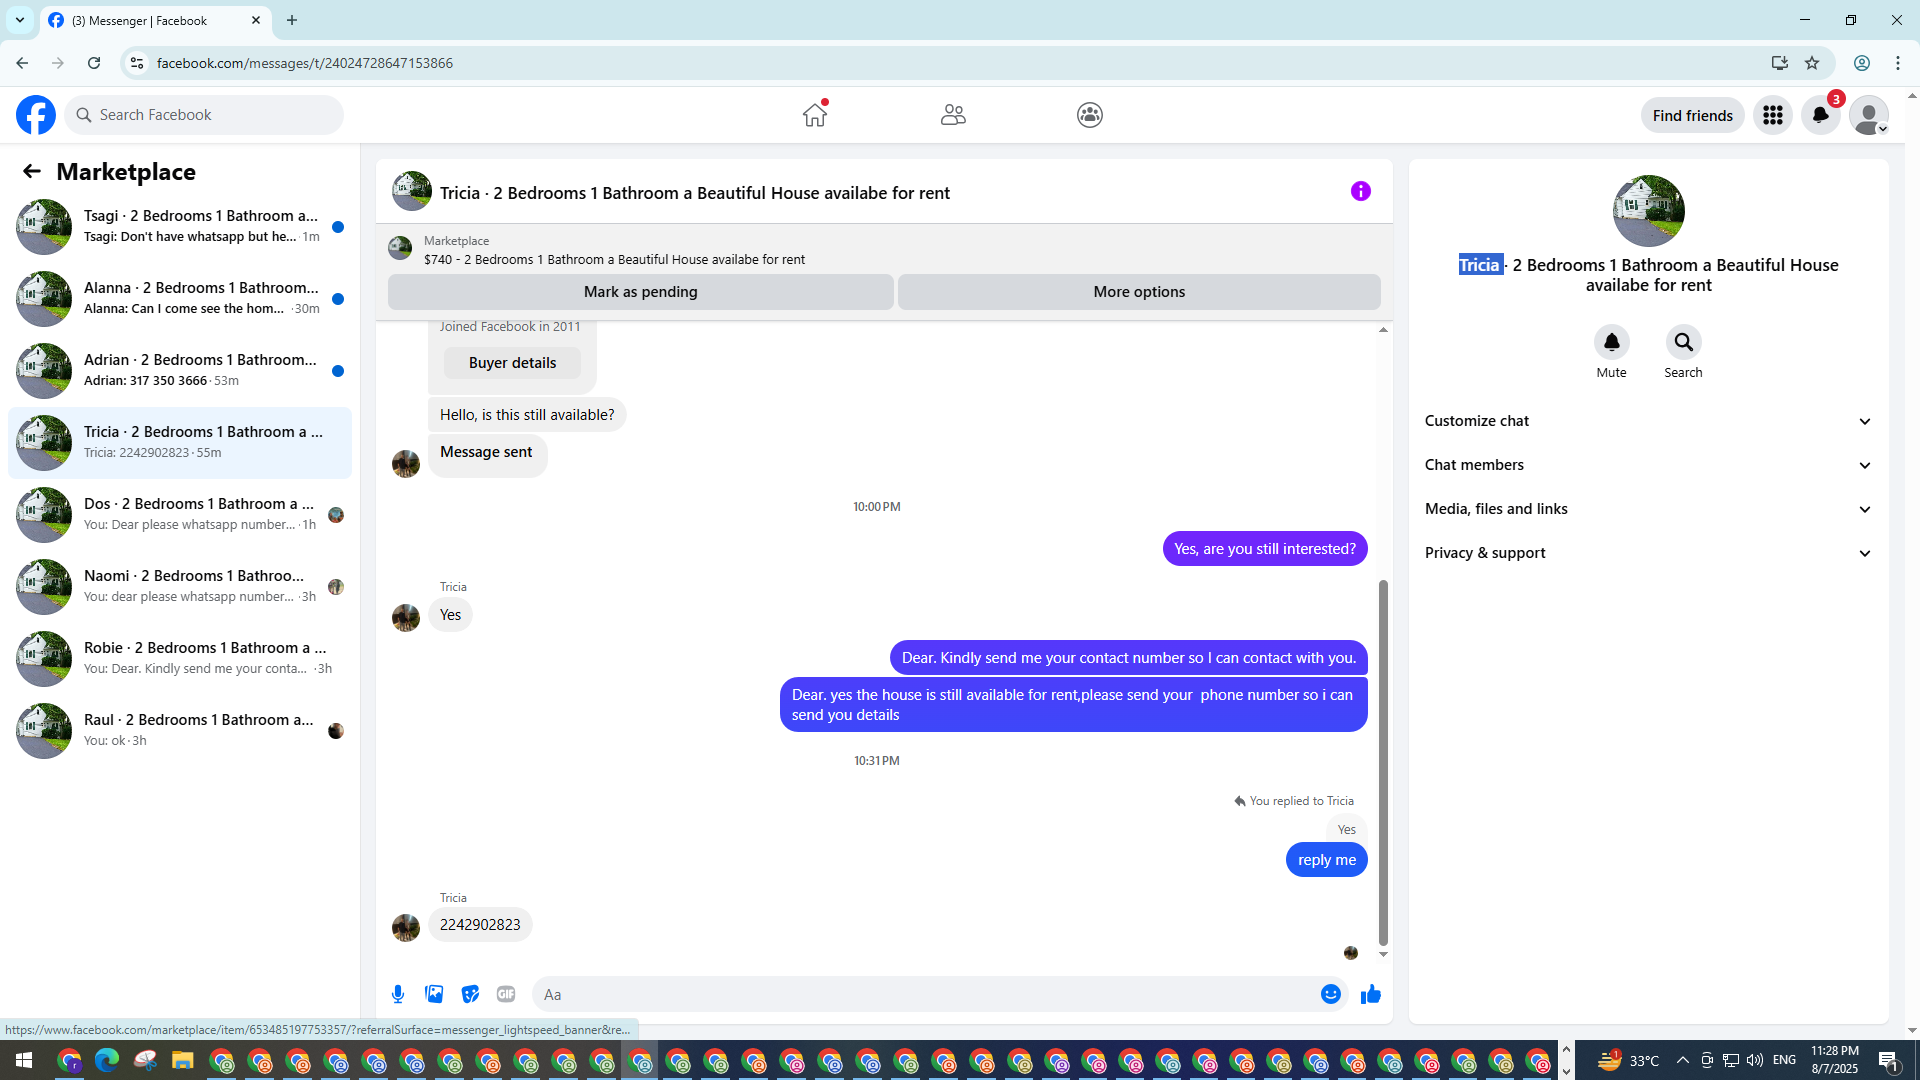This screenshot has height=1080, width=1920.
Task: Open the Friends tab in top navigation
Action: tap(953, 115)
